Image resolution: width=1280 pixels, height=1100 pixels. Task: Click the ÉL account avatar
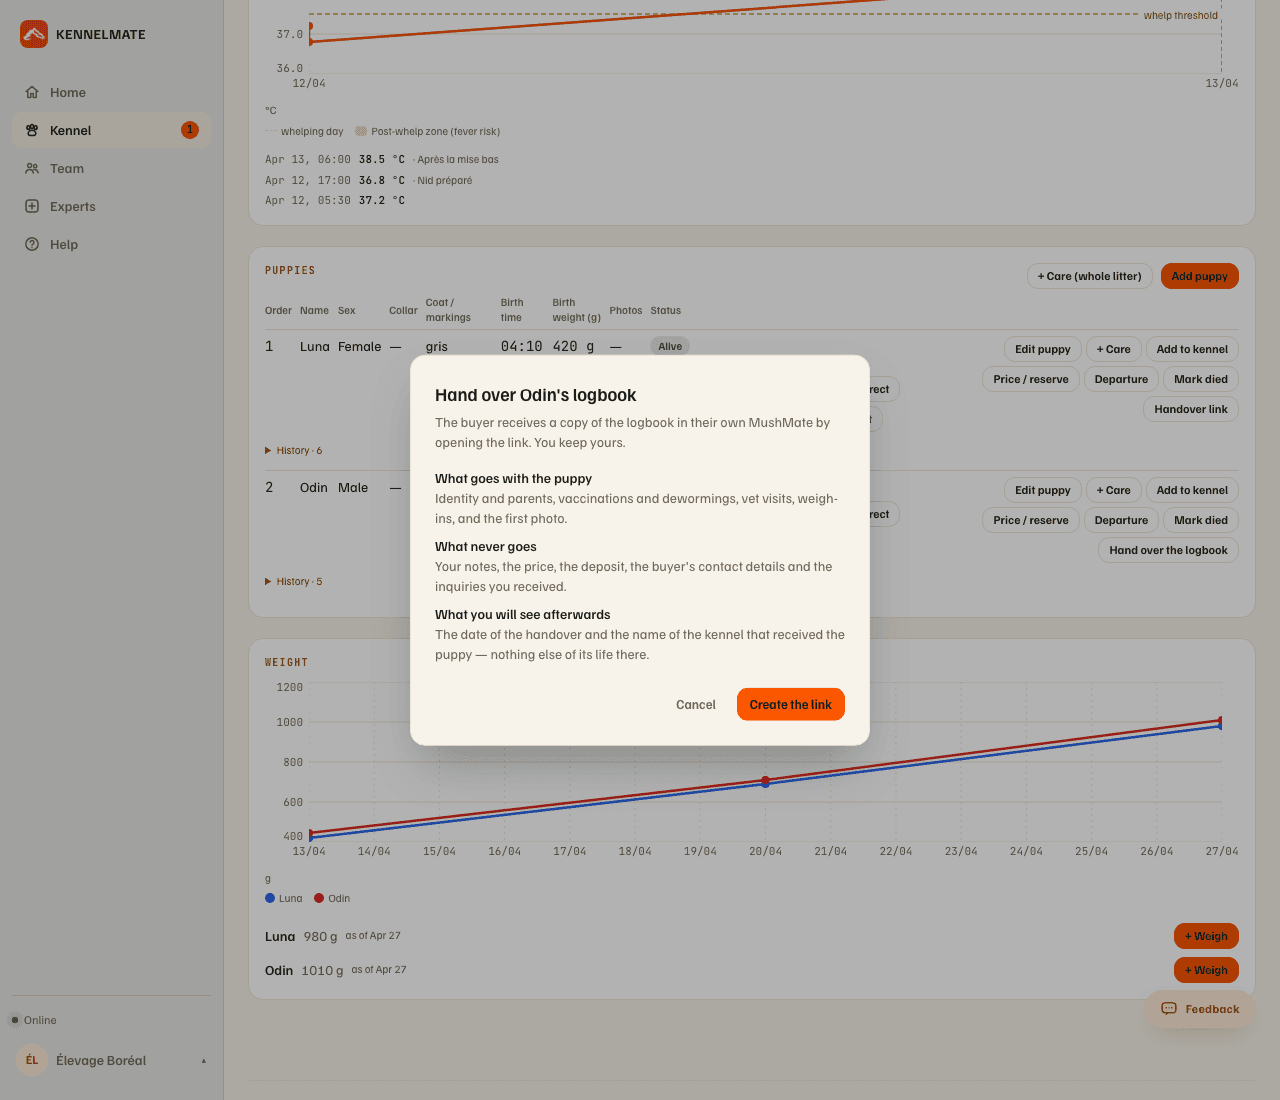point(32,1060)
